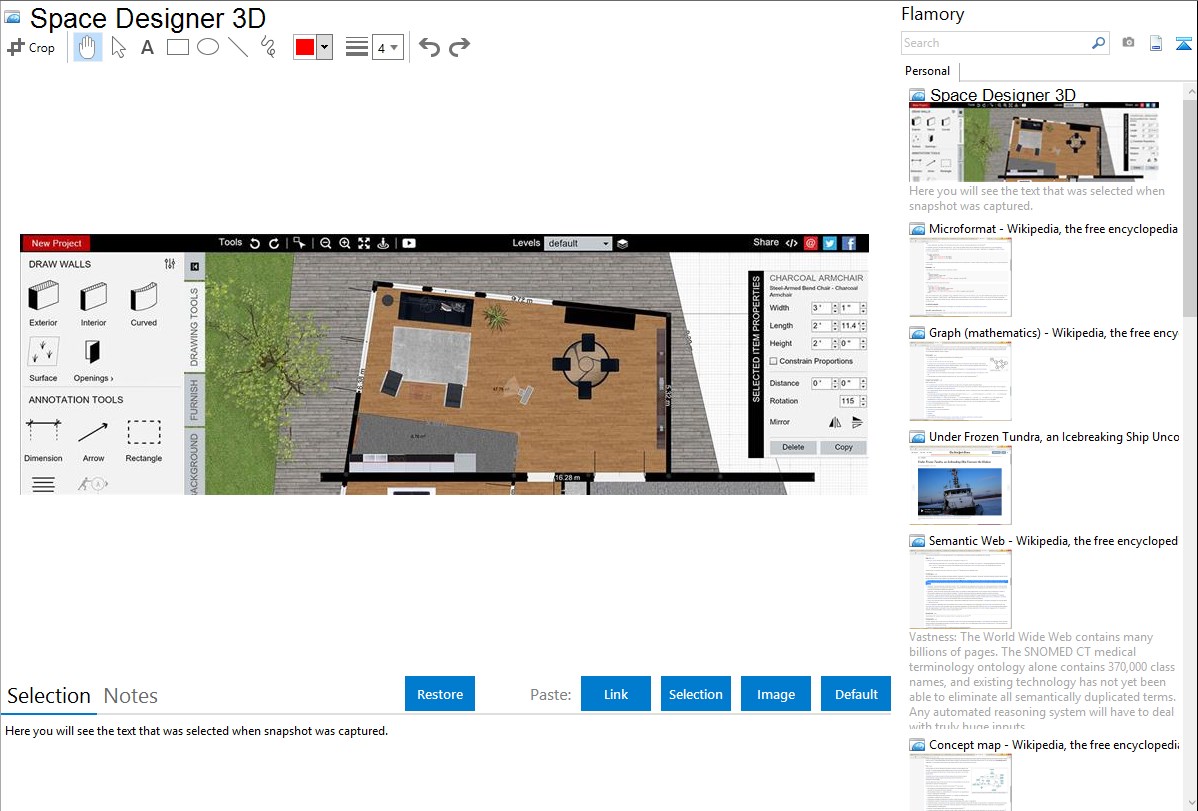This screenshot has width=1198, height=811.
Task: Open the color picker dropdown arrow
Action: [x=324, y=47]
